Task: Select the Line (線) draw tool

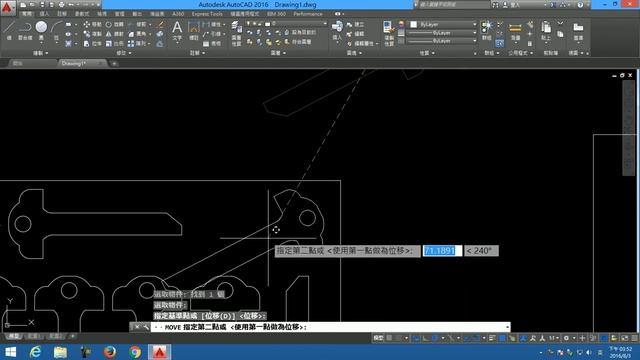Action: [x=9, y=30]
